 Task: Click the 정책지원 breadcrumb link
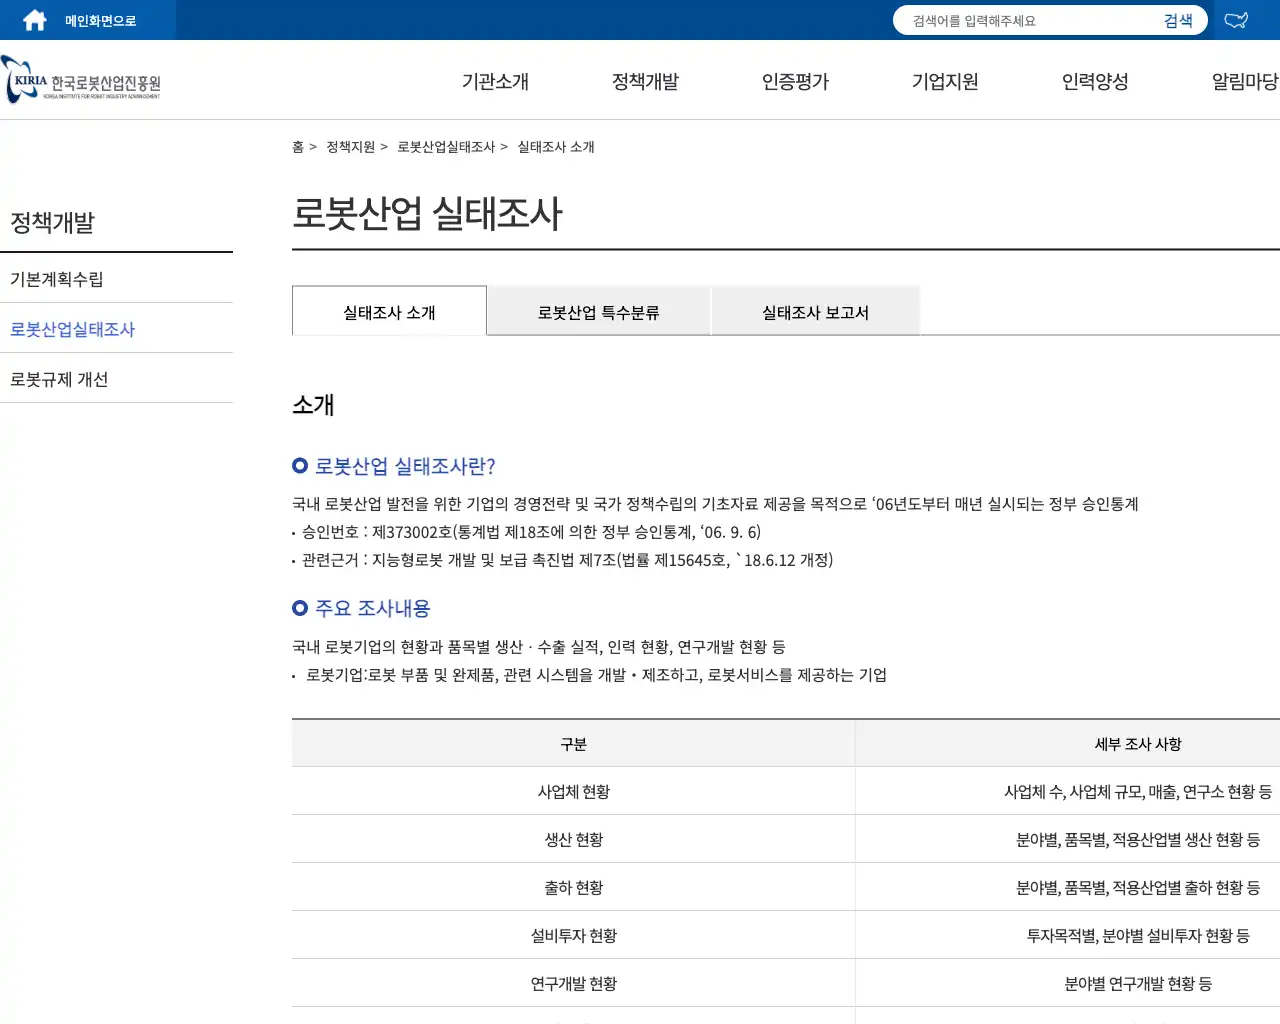click(x=350, y=146)
